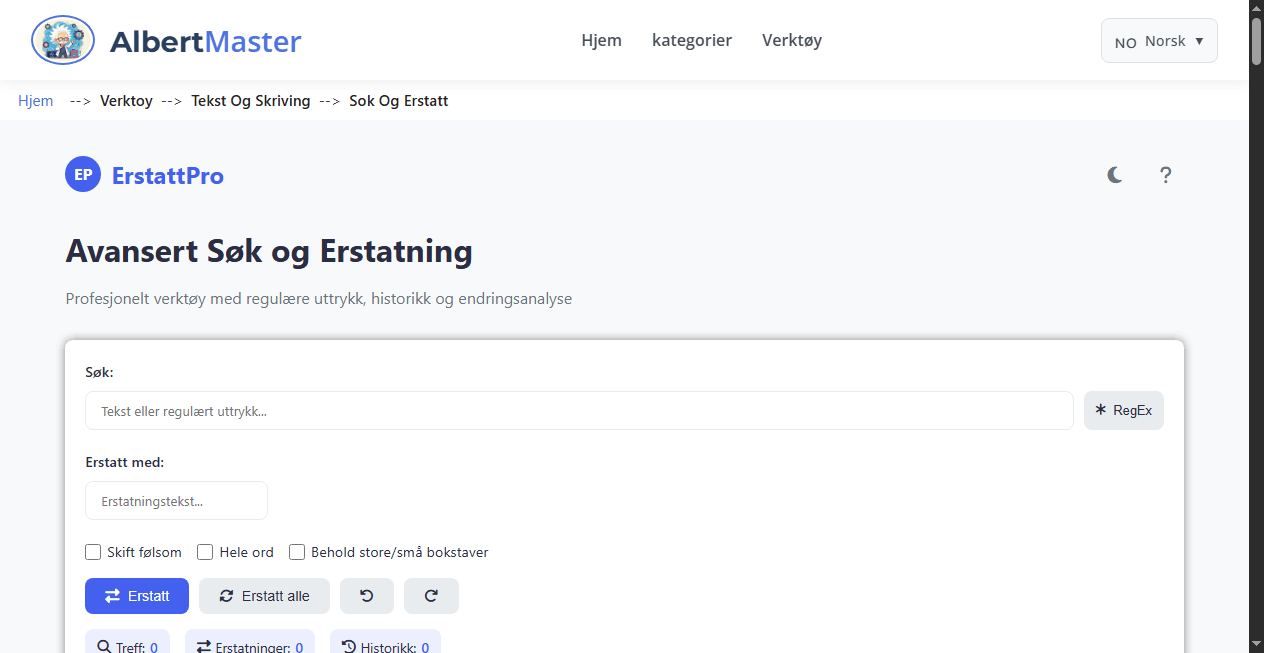The height and width of the screenshot is (653, 1264).
Task: Open the Norsk language dropdown
Action: [1159, 41]
